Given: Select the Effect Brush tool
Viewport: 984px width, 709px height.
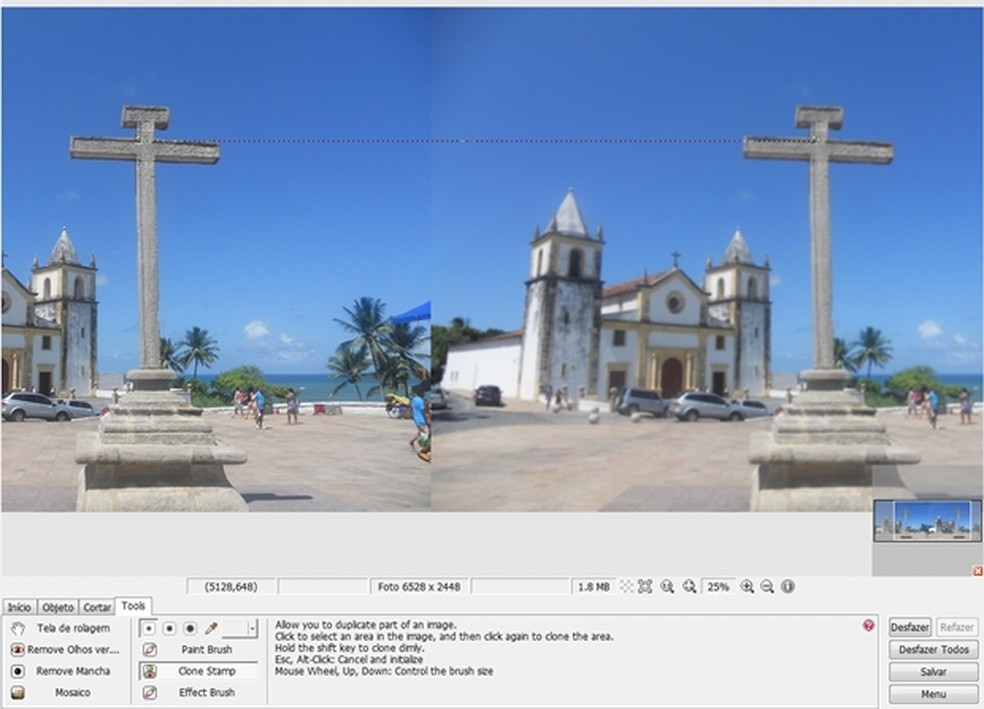Looking at the screenshot, I should (x=198, y=692).
